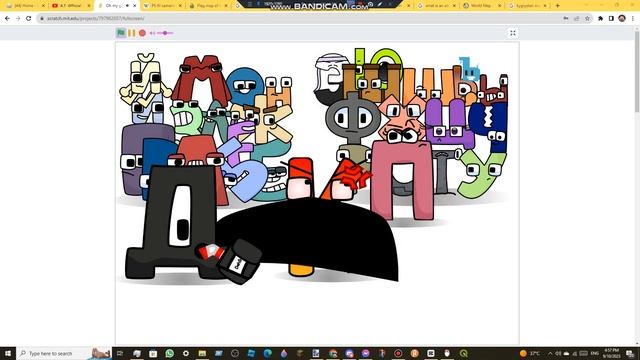The height and width of the screenshot is (360, 640).
Task: Open the Windows Start menu
Action: point(8,353)
